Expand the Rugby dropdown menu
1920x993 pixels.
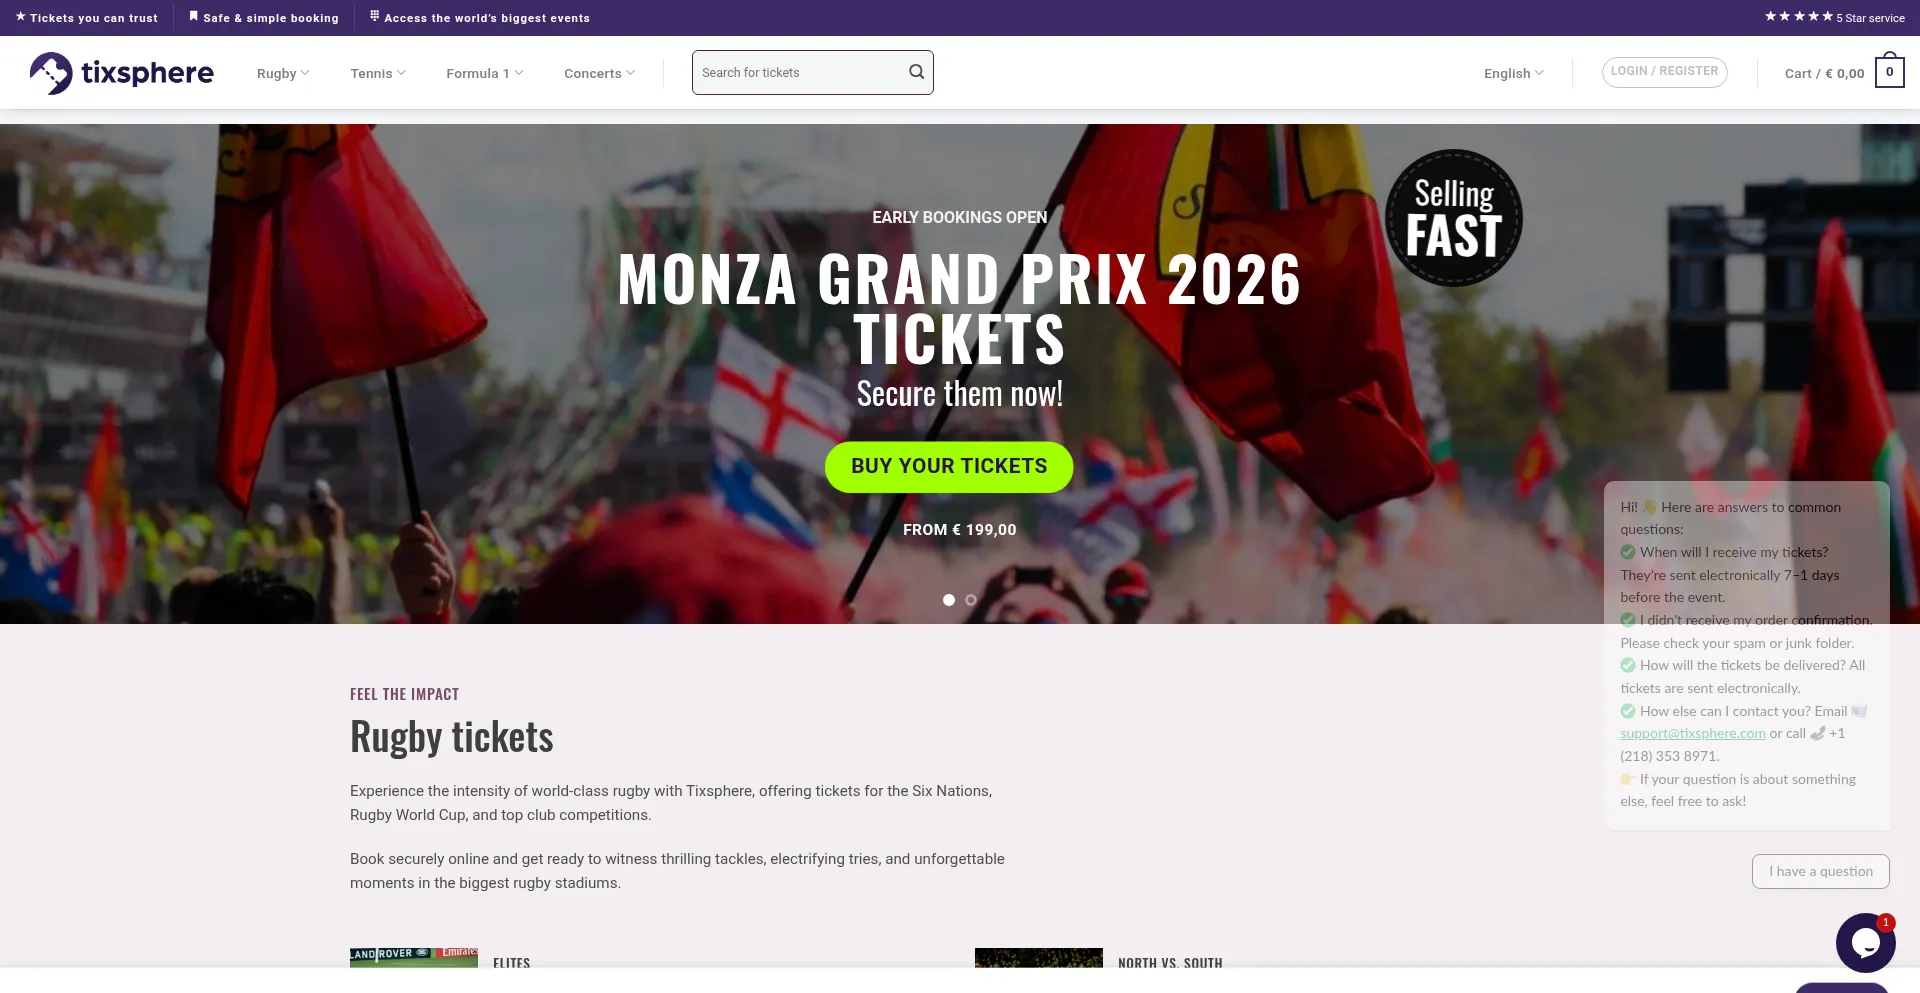point(283,73)
